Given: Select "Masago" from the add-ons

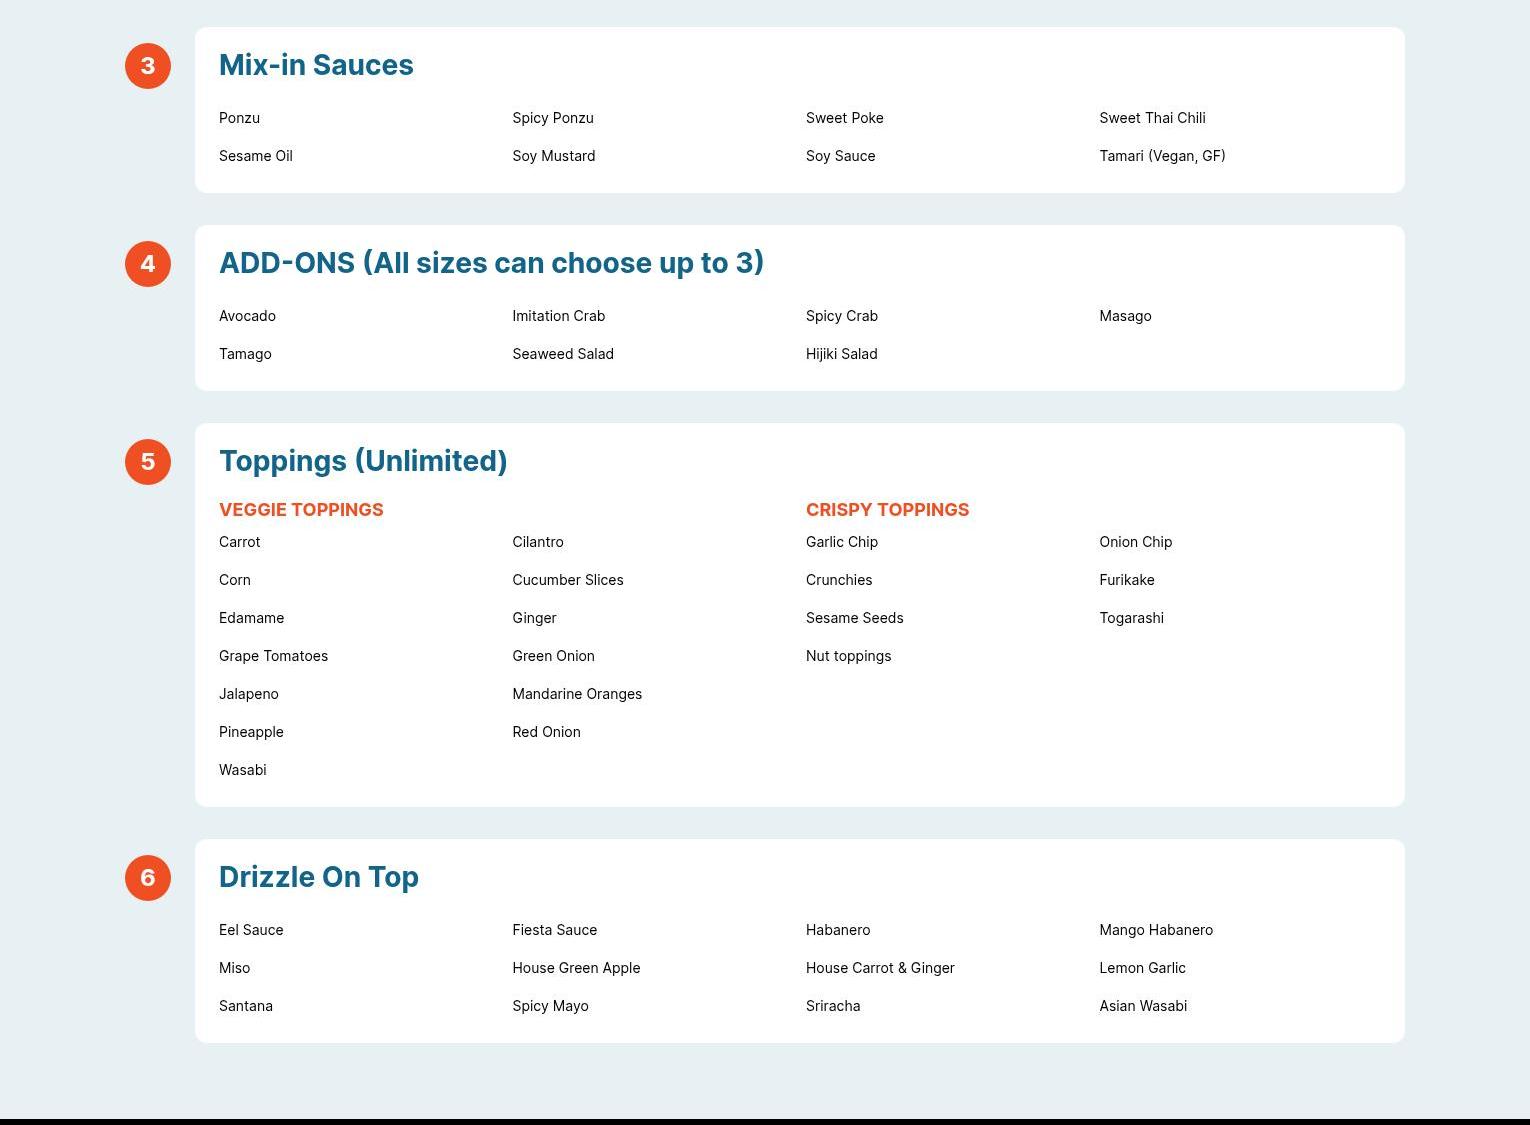Looking at the screenshot, I should click(x=1125, y=316).
